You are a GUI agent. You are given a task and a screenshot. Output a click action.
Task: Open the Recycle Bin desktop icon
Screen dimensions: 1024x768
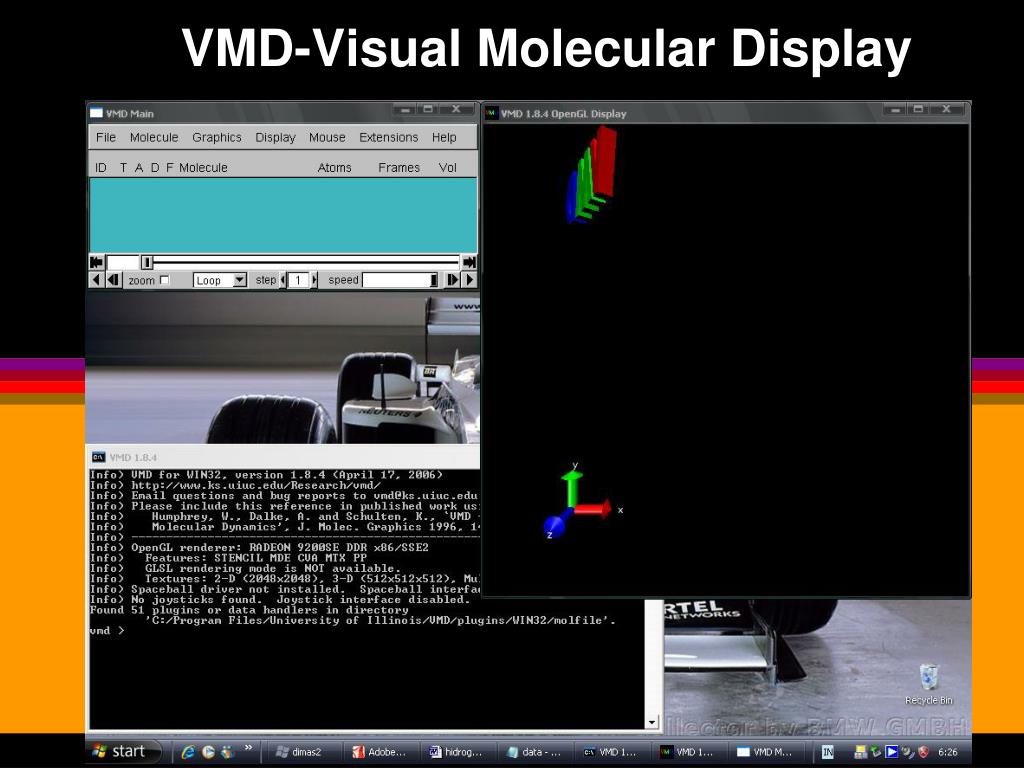[x=929, y=684]
